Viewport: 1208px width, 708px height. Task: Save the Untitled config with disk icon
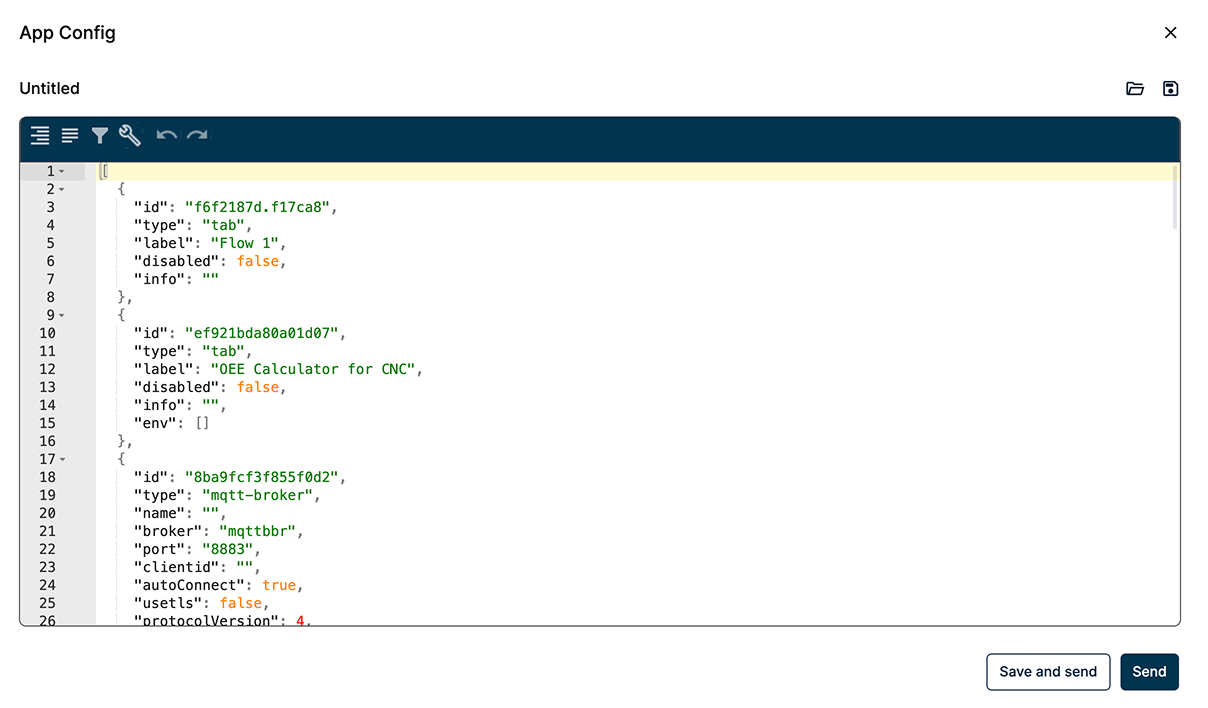1171,89
